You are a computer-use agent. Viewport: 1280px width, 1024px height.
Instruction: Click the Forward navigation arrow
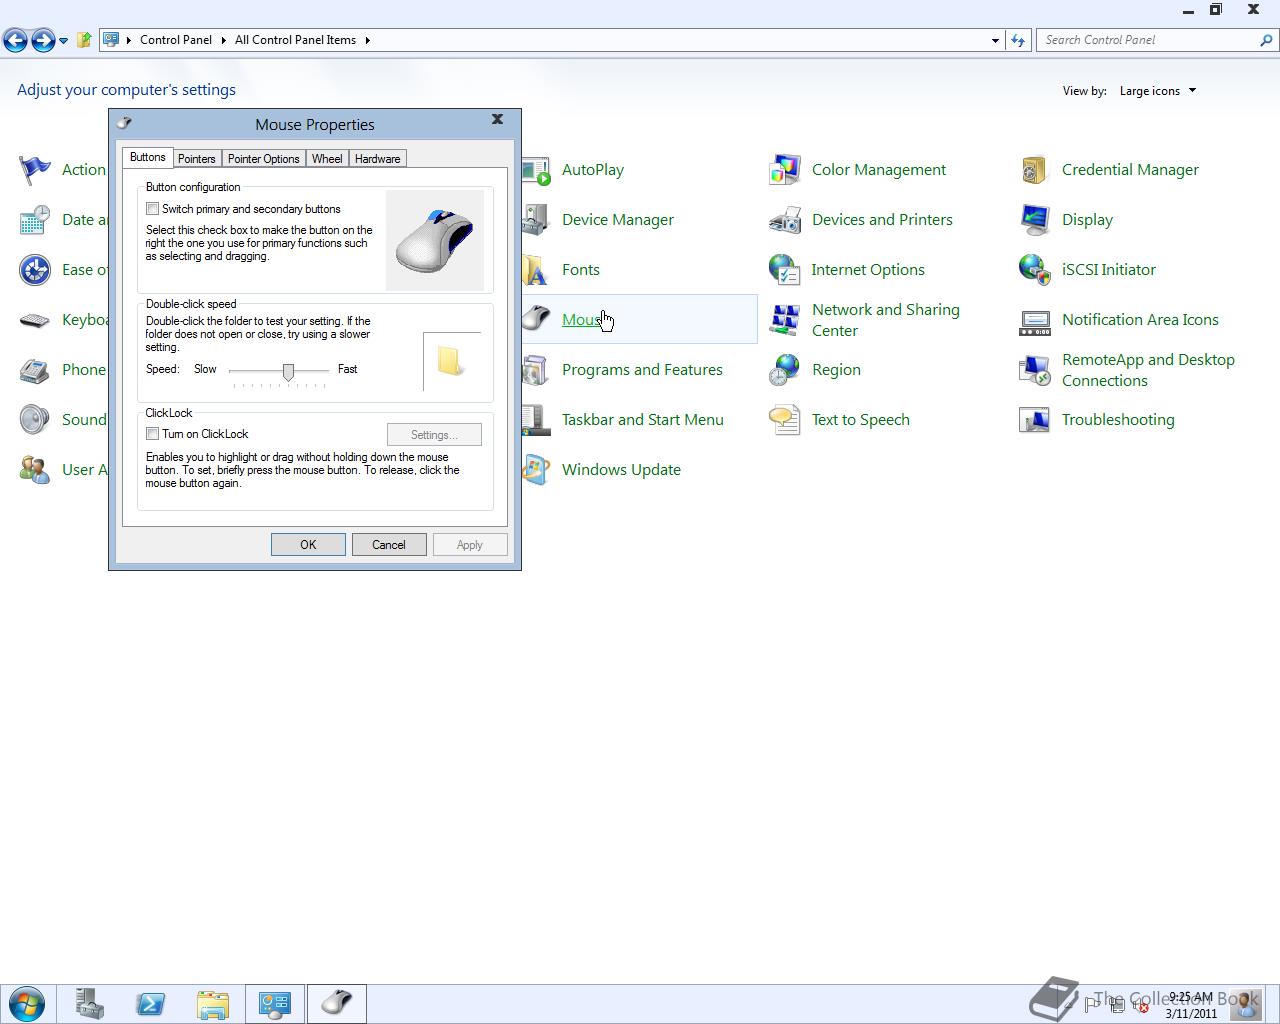tap(43, 40)
